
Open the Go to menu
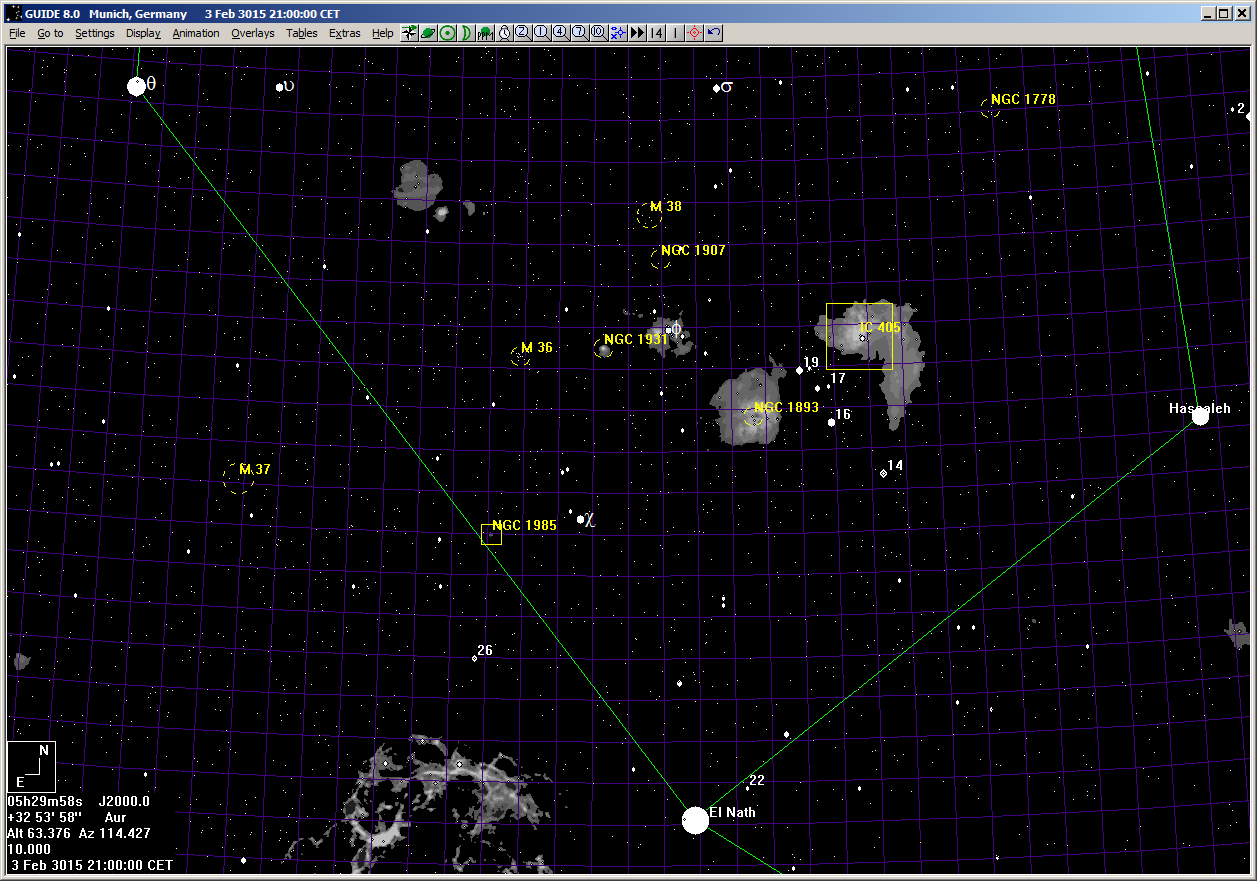pyautogui.click(x=50, y=33)
